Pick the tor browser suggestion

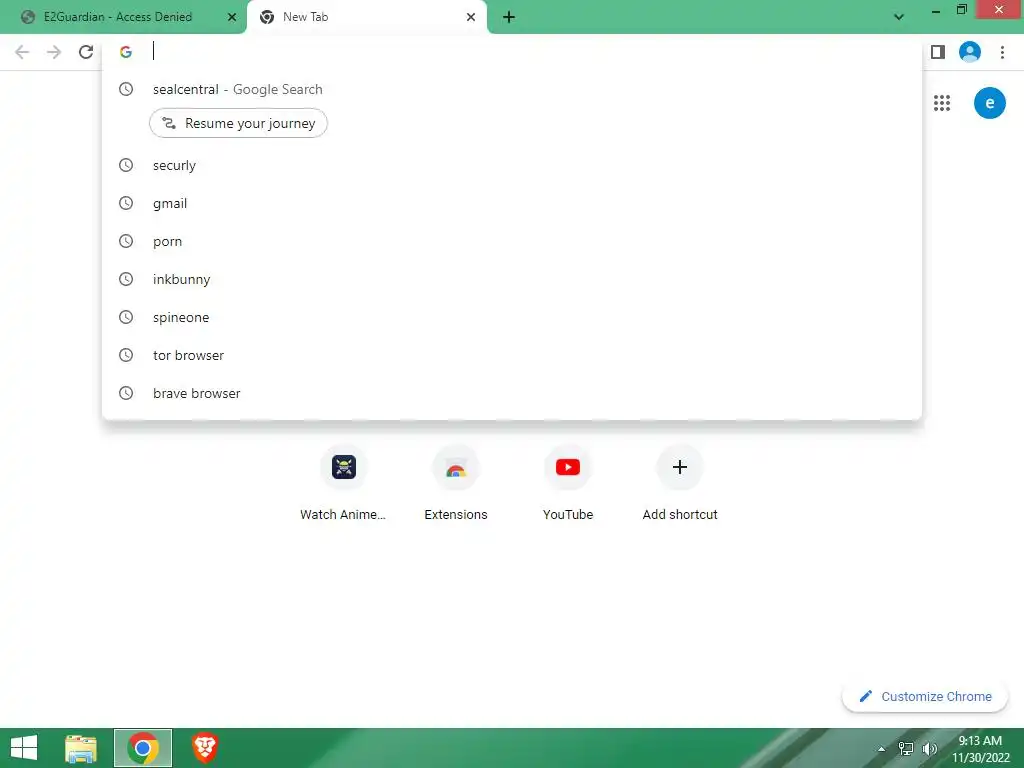click(x=512, y=355)
